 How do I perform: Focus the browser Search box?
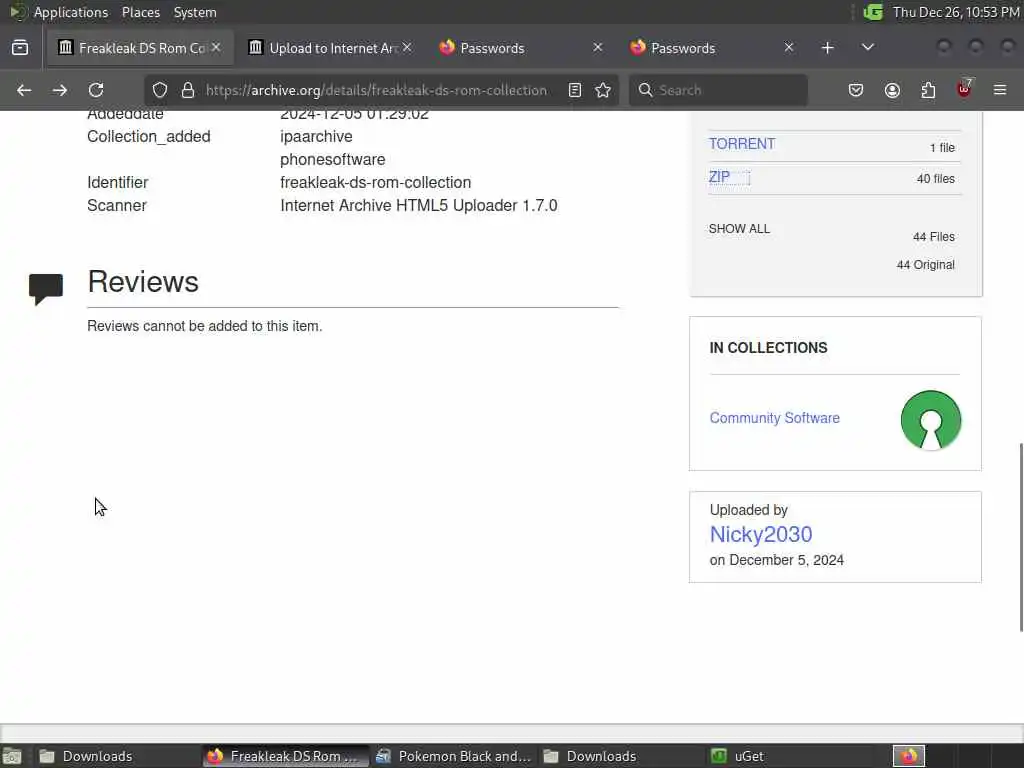(718, 90)
